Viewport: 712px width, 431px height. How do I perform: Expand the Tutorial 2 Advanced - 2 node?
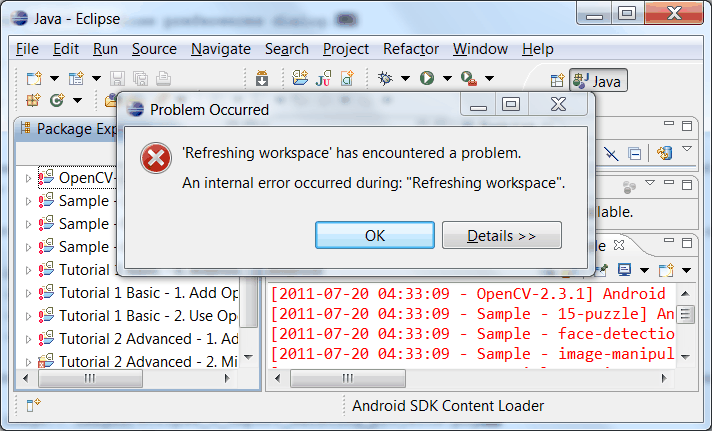28,362
